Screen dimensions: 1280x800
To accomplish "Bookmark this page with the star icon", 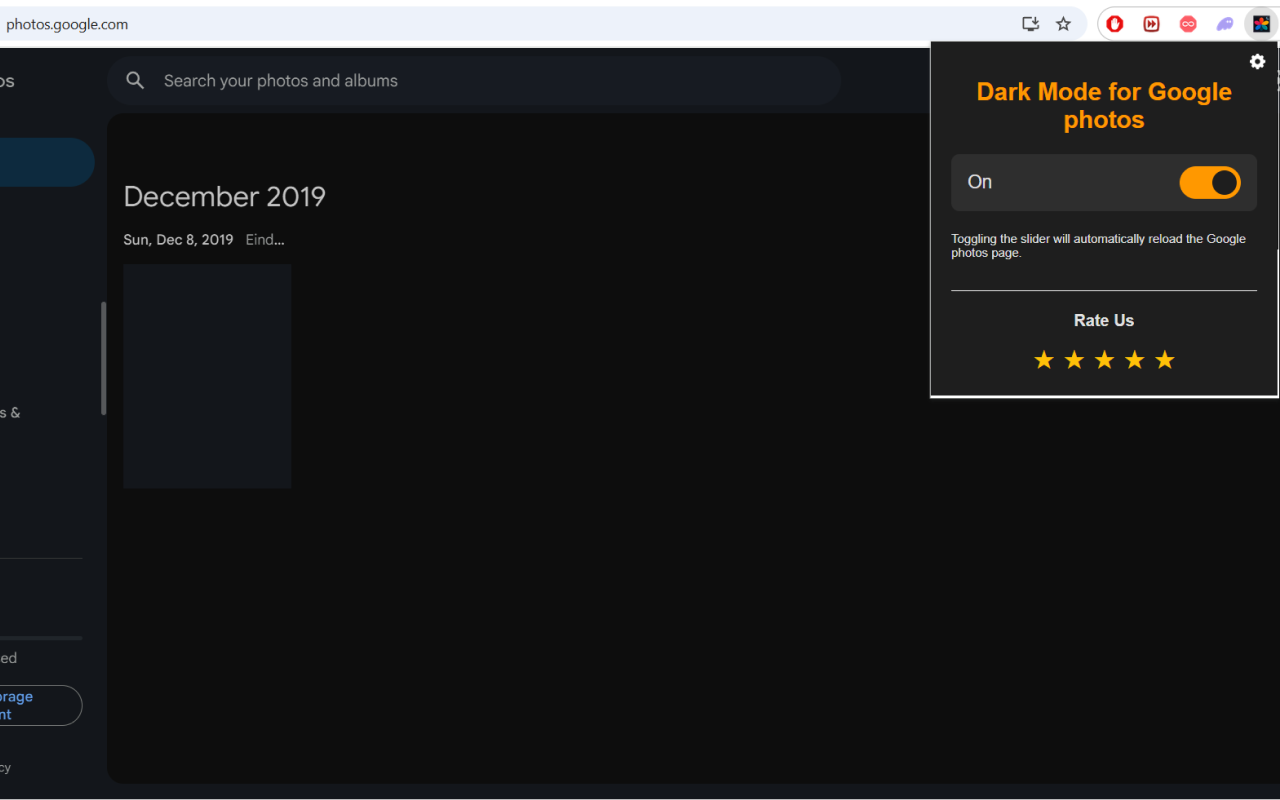I will 1063,24.
